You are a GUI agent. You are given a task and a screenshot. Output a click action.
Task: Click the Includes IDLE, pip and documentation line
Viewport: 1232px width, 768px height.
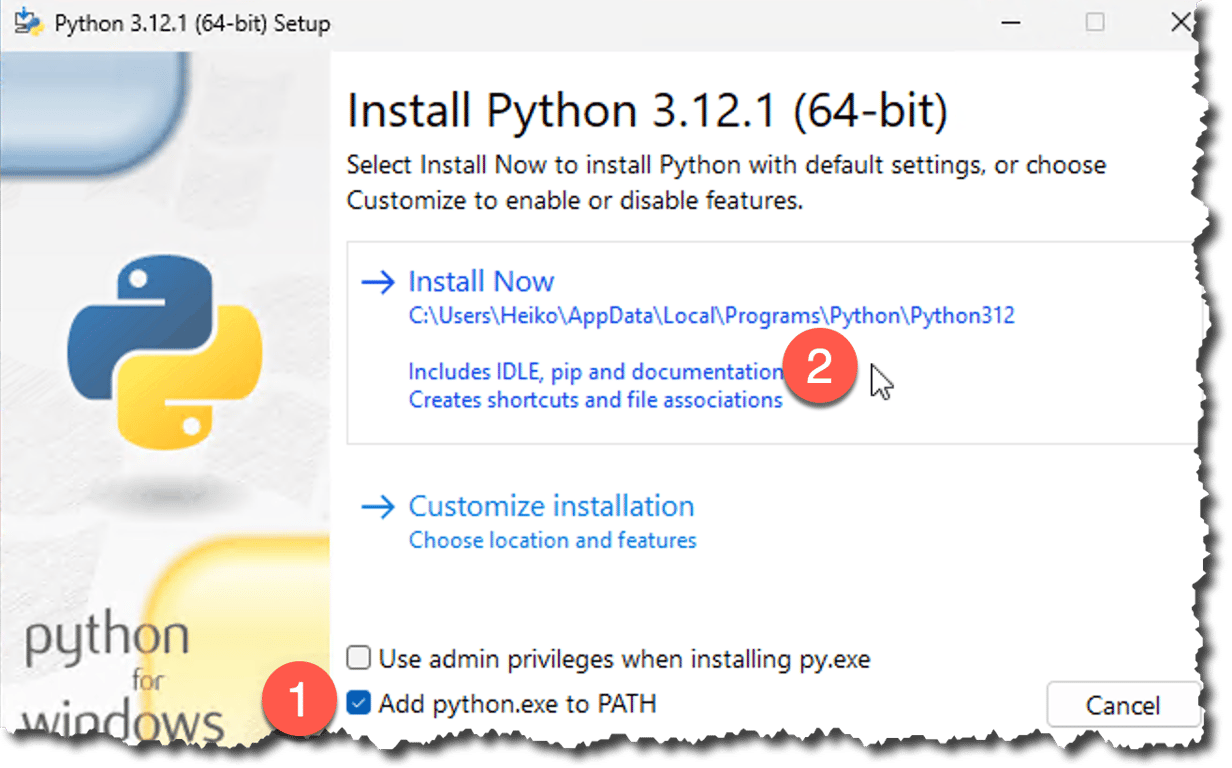pos(595,372)
